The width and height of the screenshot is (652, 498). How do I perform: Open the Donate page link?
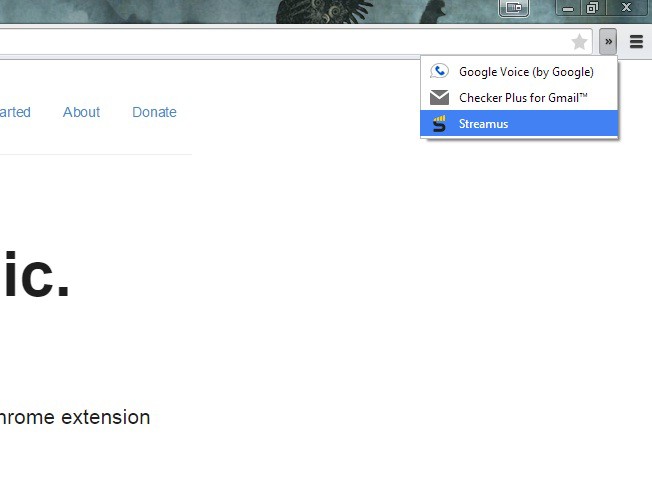154,112
